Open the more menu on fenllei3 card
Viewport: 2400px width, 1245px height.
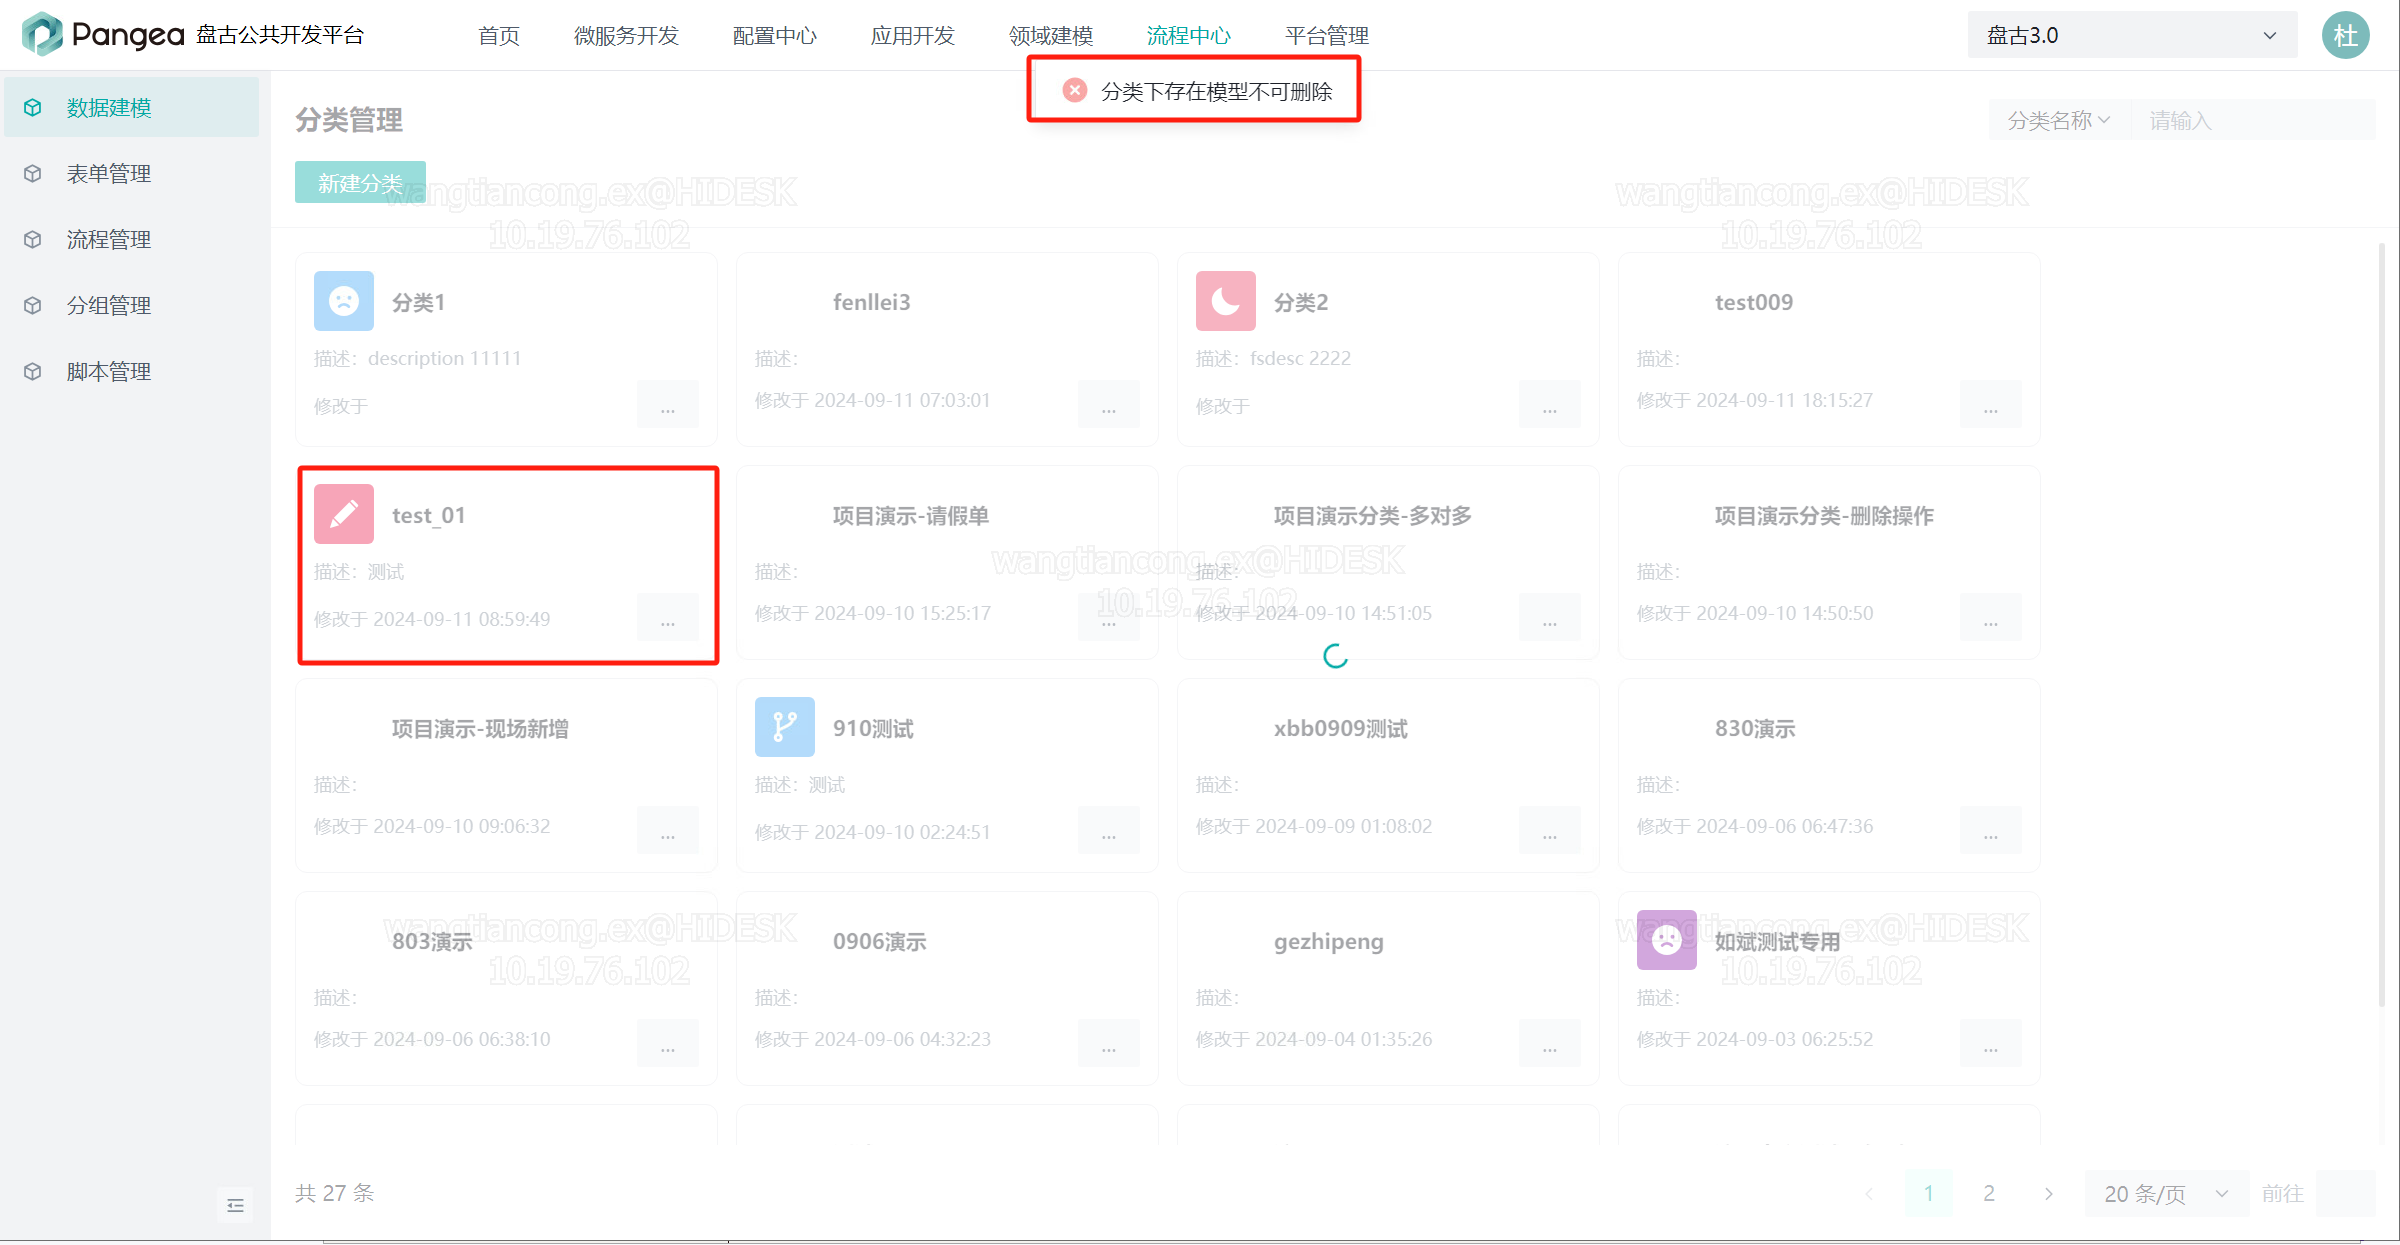[x=1109, y=405]
